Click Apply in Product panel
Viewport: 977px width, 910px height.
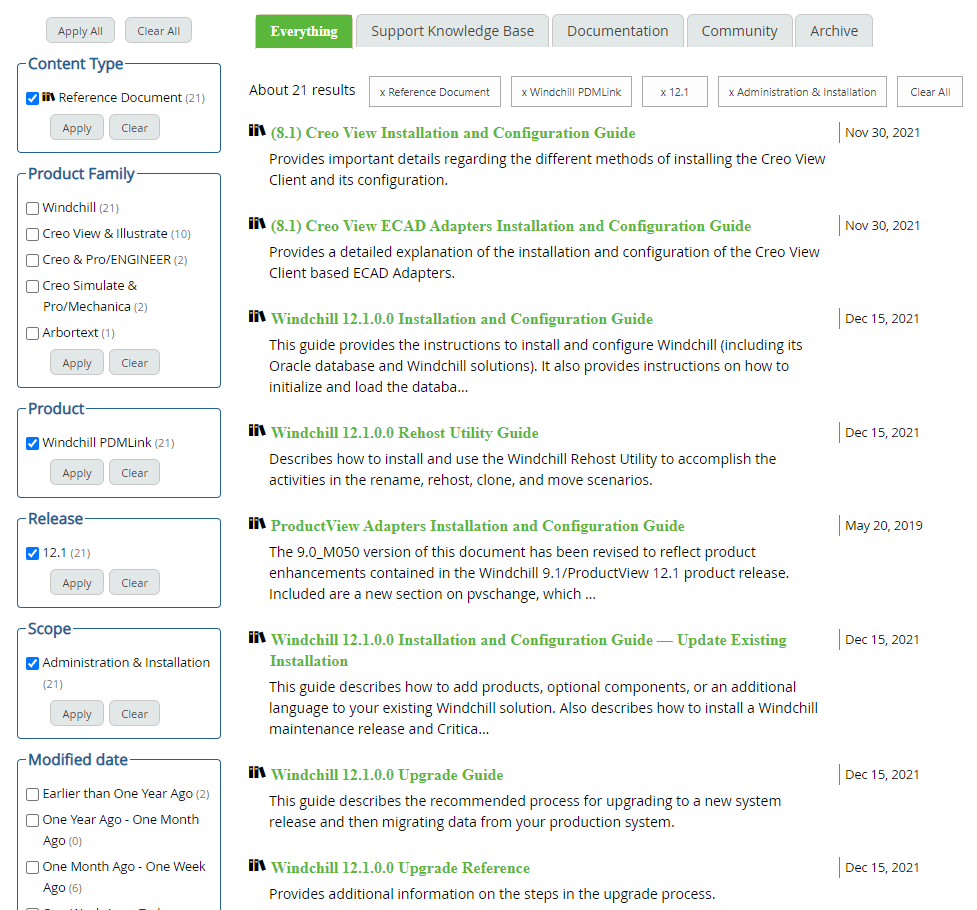[x=77, y=472]
